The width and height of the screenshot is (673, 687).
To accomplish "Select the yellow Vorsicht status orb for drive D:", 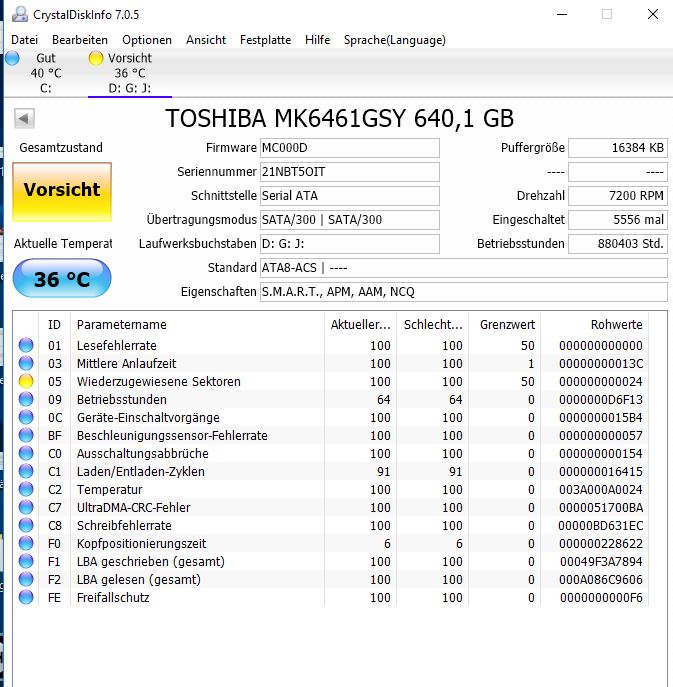I will [96, 58].
